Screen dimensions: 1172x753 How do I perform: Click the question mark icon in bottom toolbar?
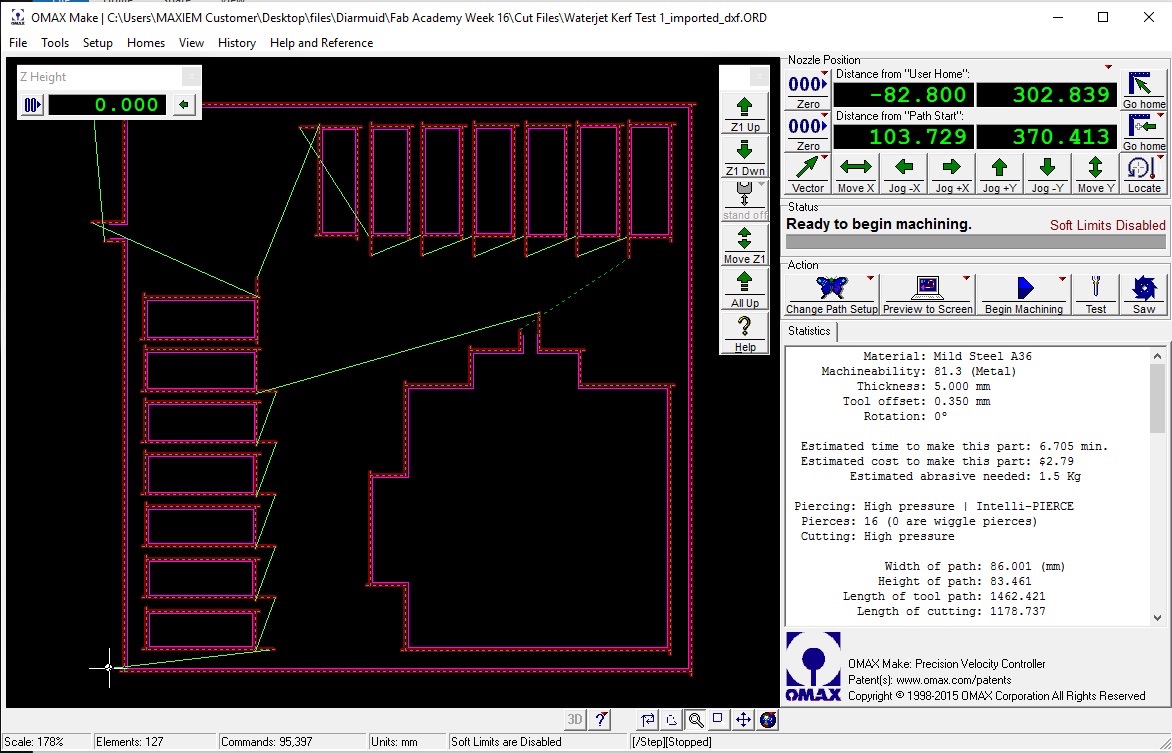[599, 719]
